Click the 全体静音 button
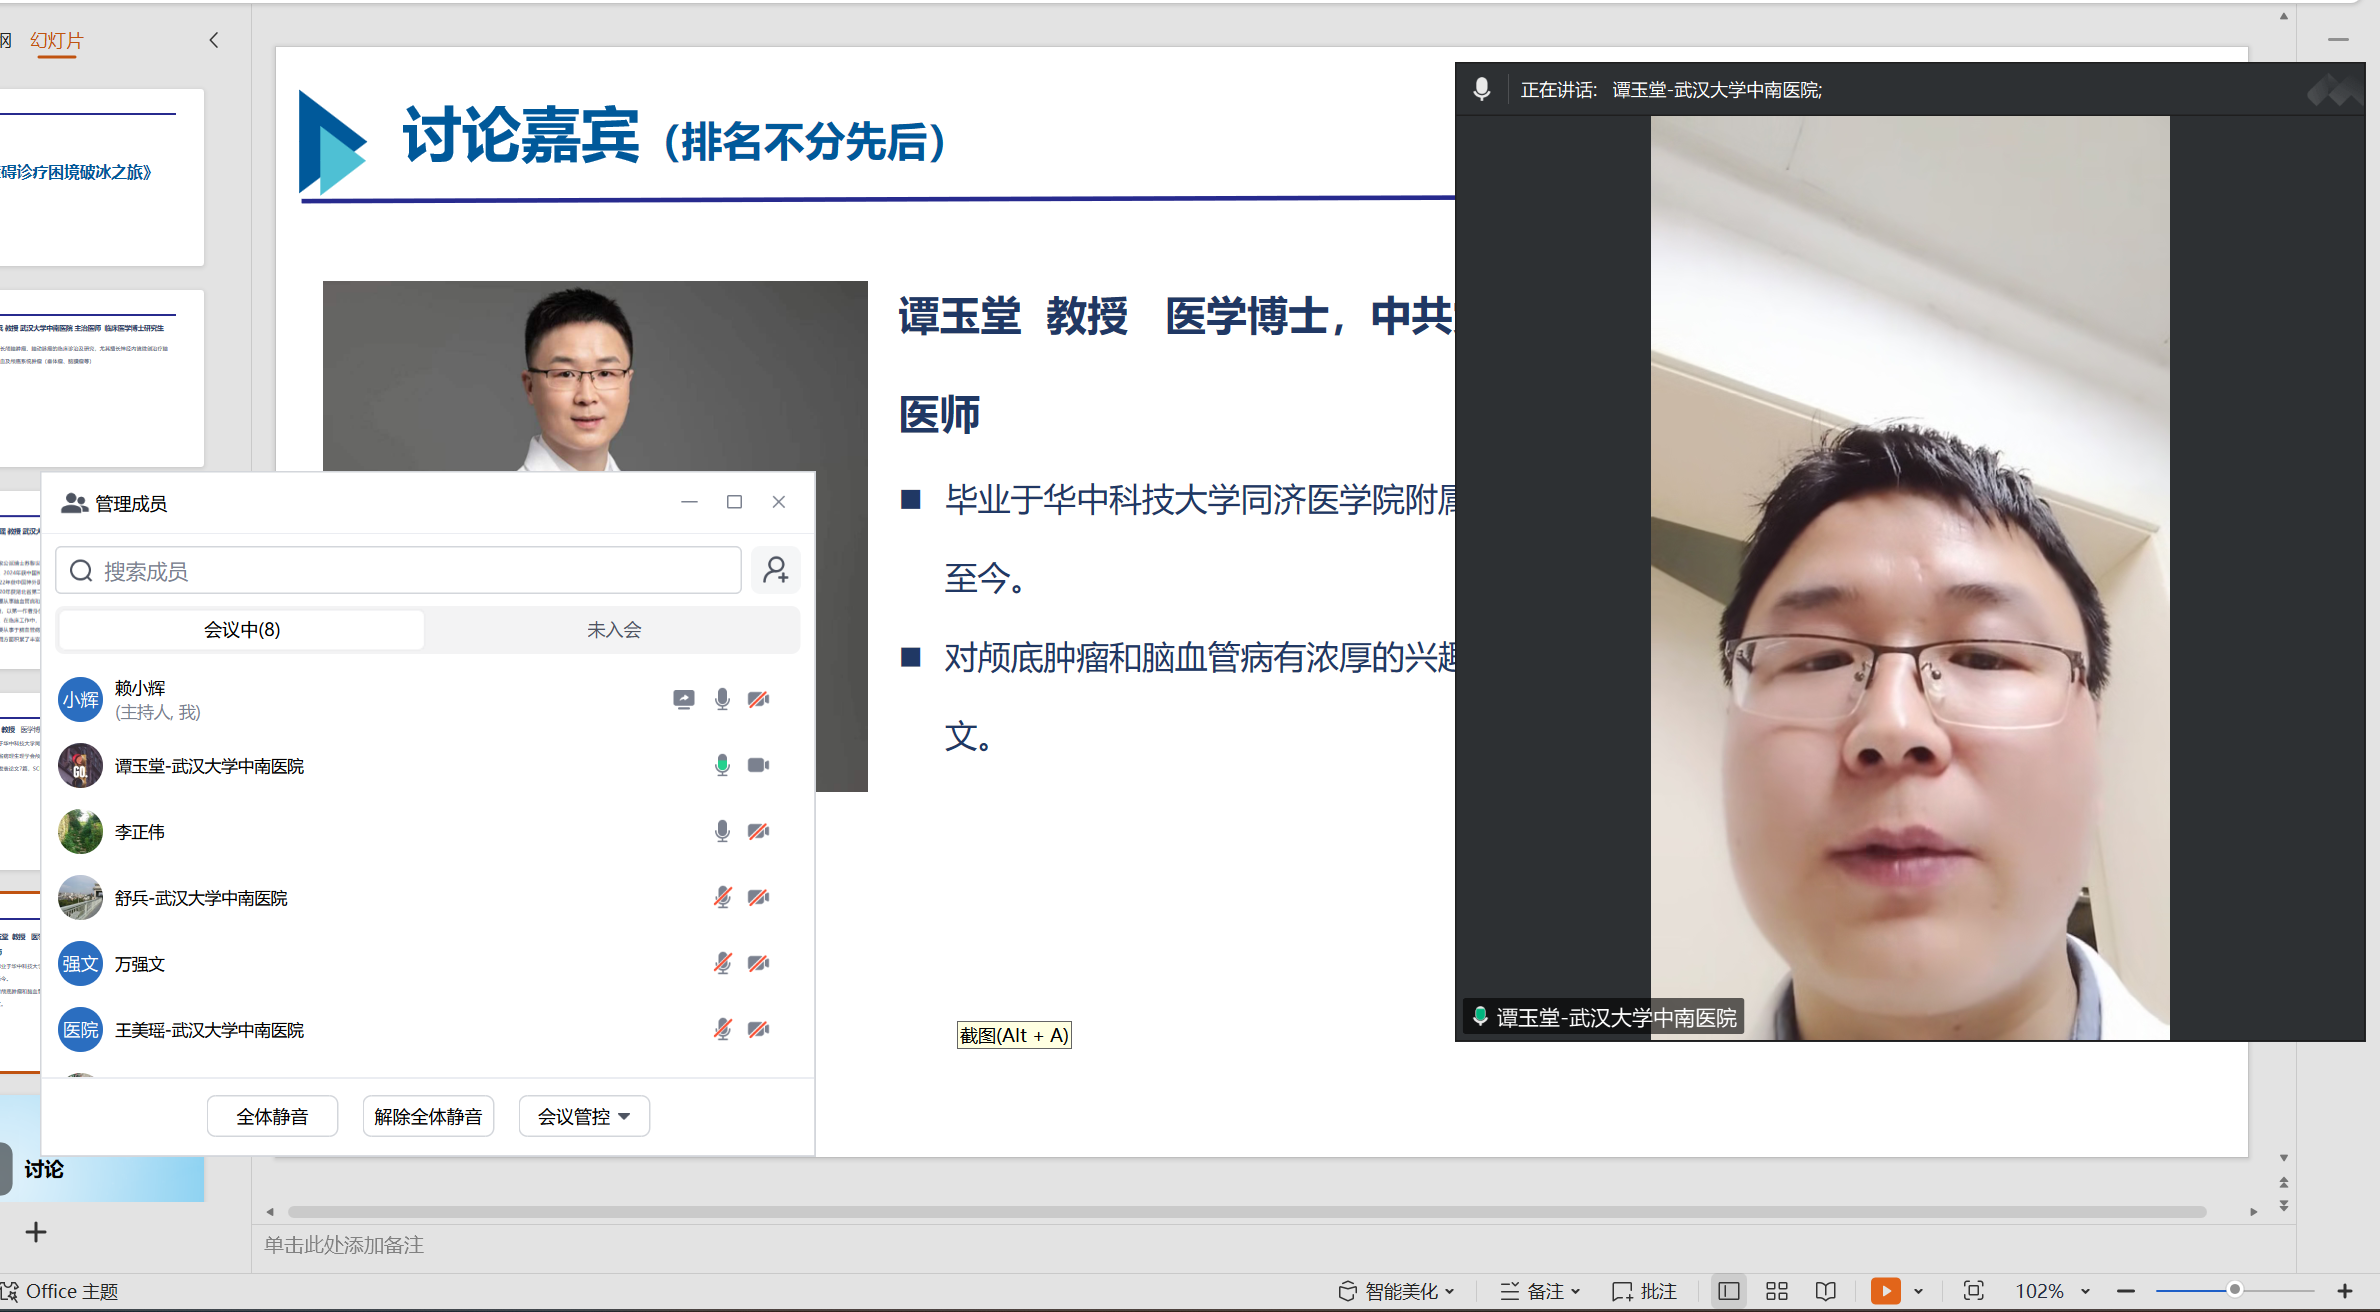 click(x=272, y=1116)
